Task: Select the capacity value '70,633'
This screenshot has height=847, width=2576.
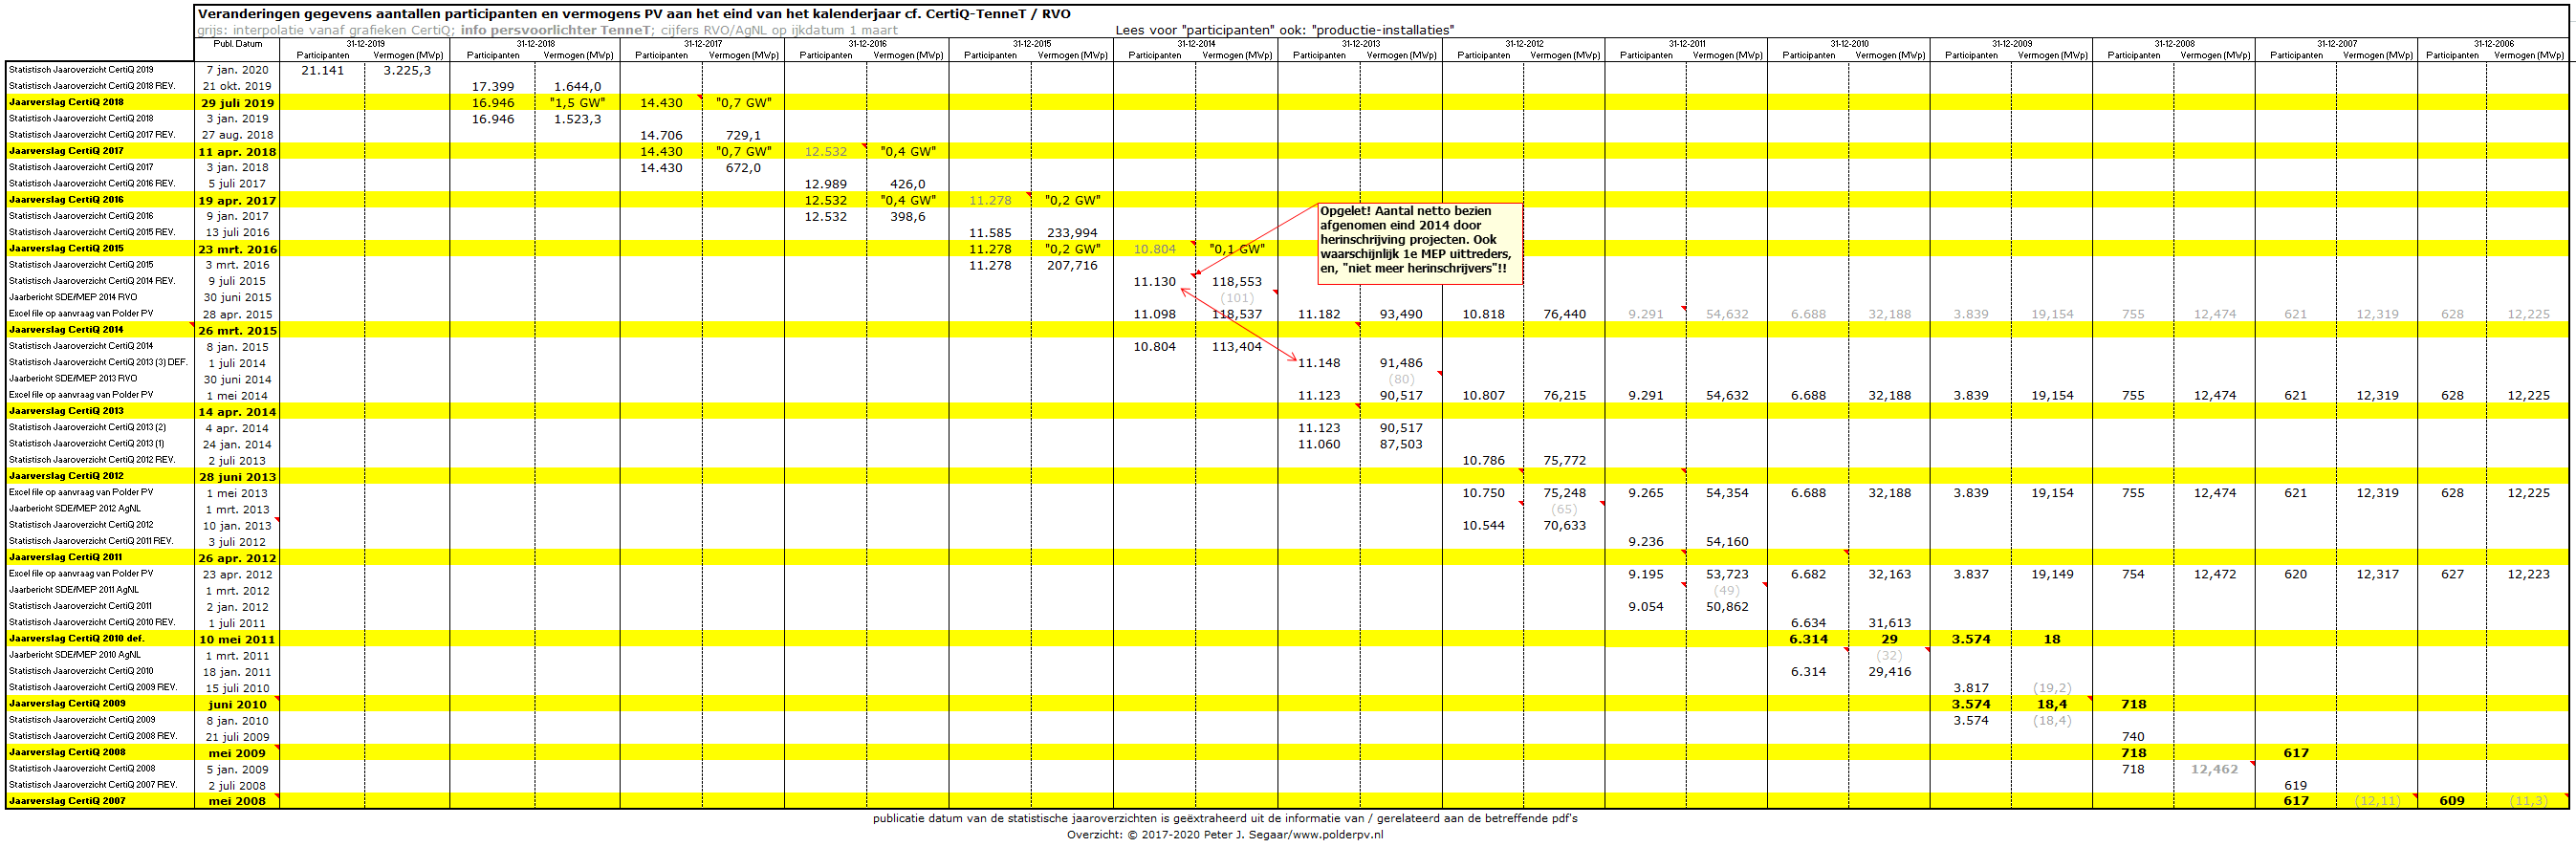Action: point(1564,526)
